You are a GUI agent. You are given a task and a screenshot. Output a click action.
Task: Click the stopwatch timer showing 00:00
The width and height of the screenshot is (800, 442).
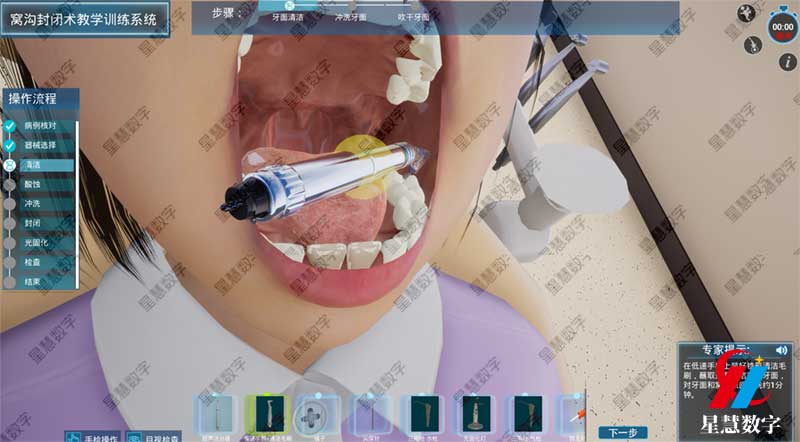pyautogui.click(x=781, y=27)
